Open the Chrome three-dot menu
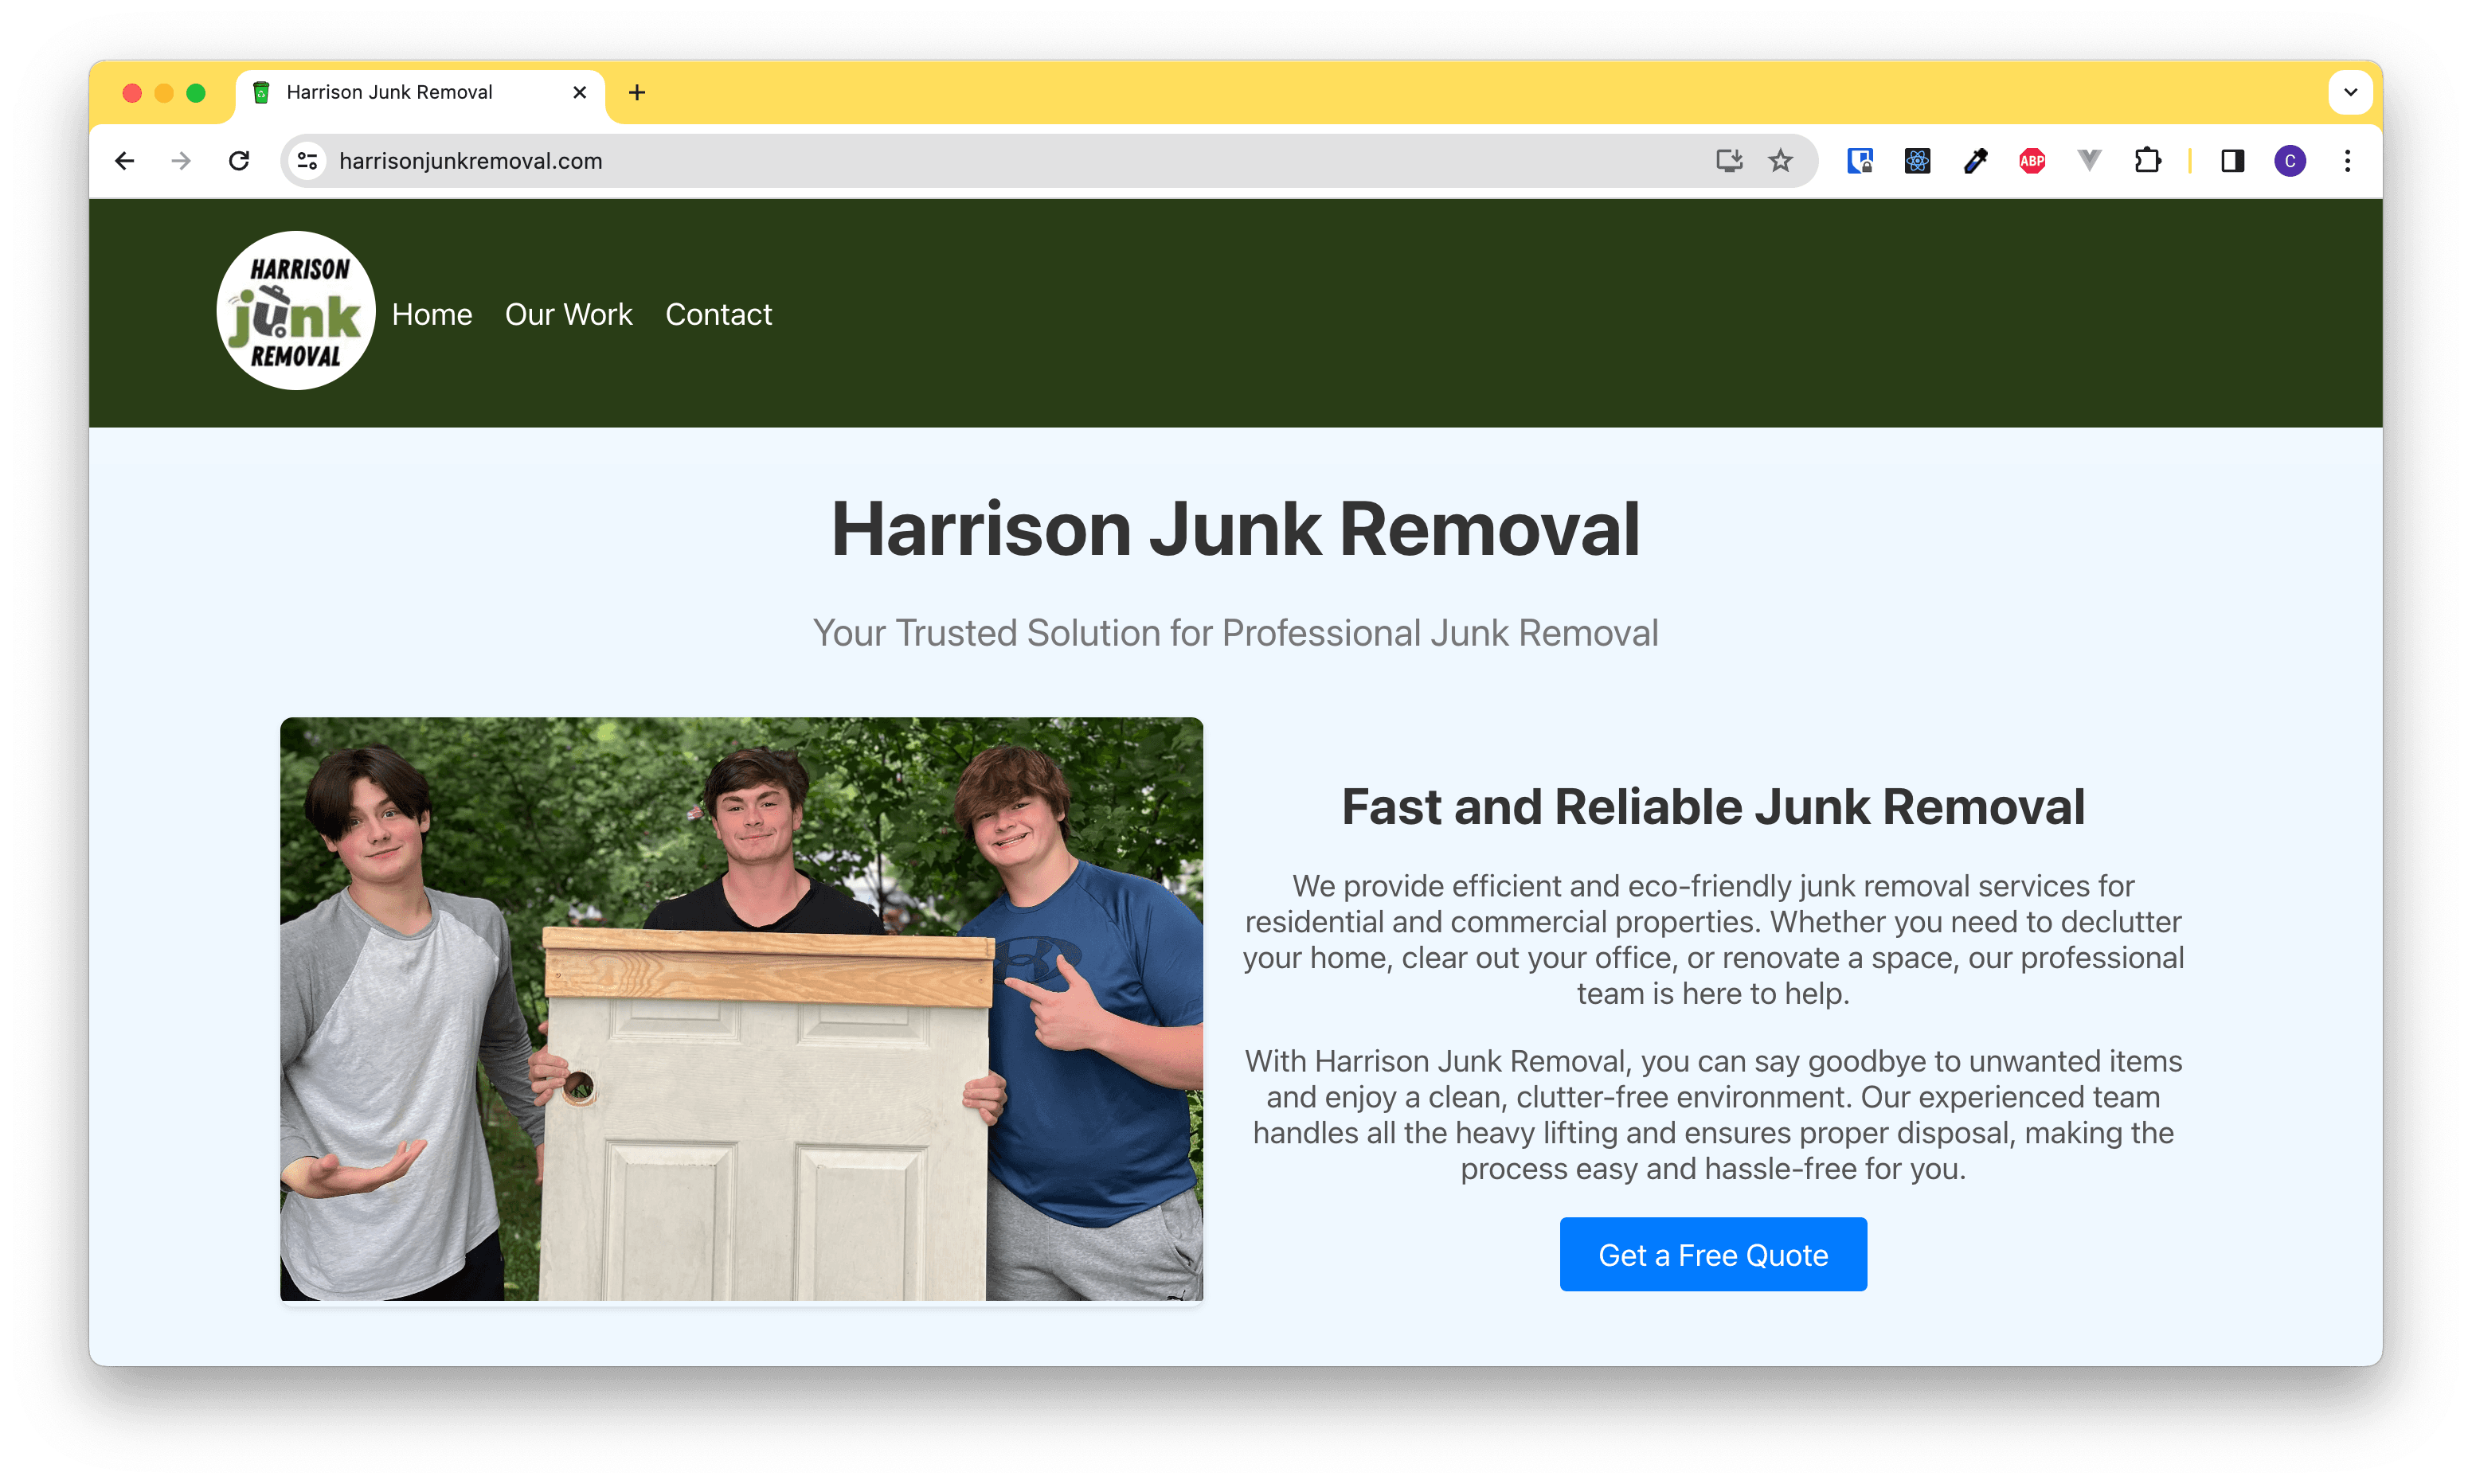 click(2348, 161)
